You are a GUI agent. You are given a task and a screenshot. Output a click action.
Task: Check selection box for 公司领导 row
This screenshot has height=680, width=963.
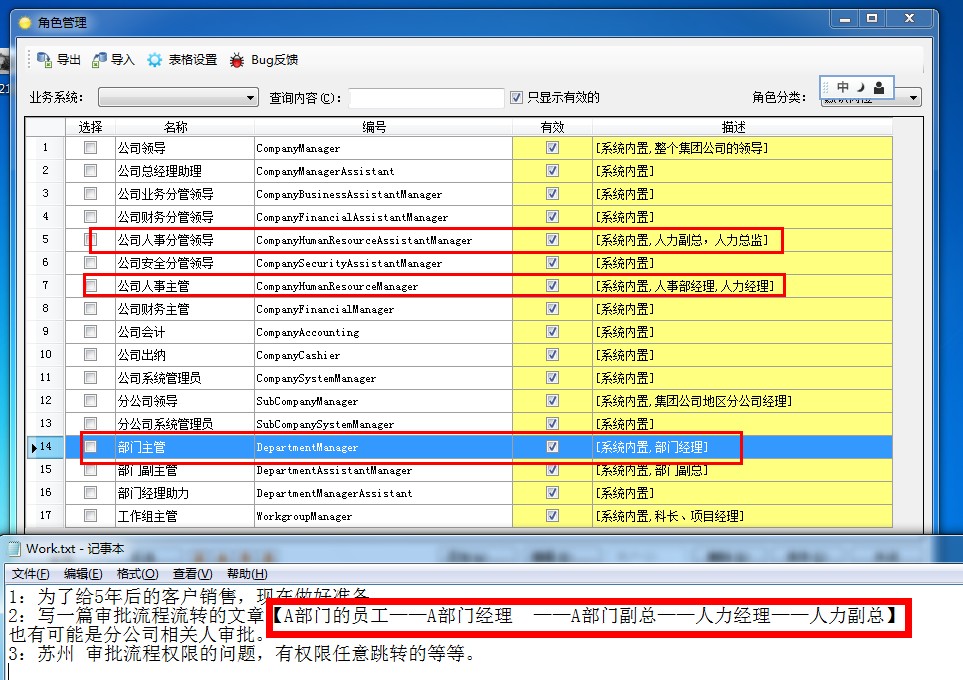(x=90, y=147)
